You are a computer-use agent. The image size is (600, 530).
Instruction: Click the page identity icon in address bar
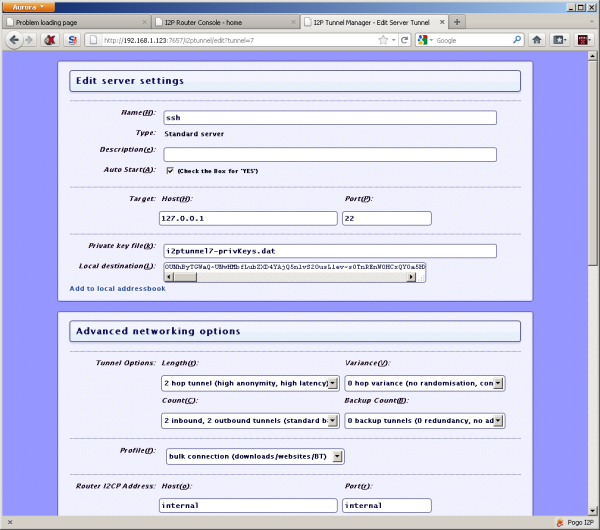pyautogui.click(x=94, y=40)
